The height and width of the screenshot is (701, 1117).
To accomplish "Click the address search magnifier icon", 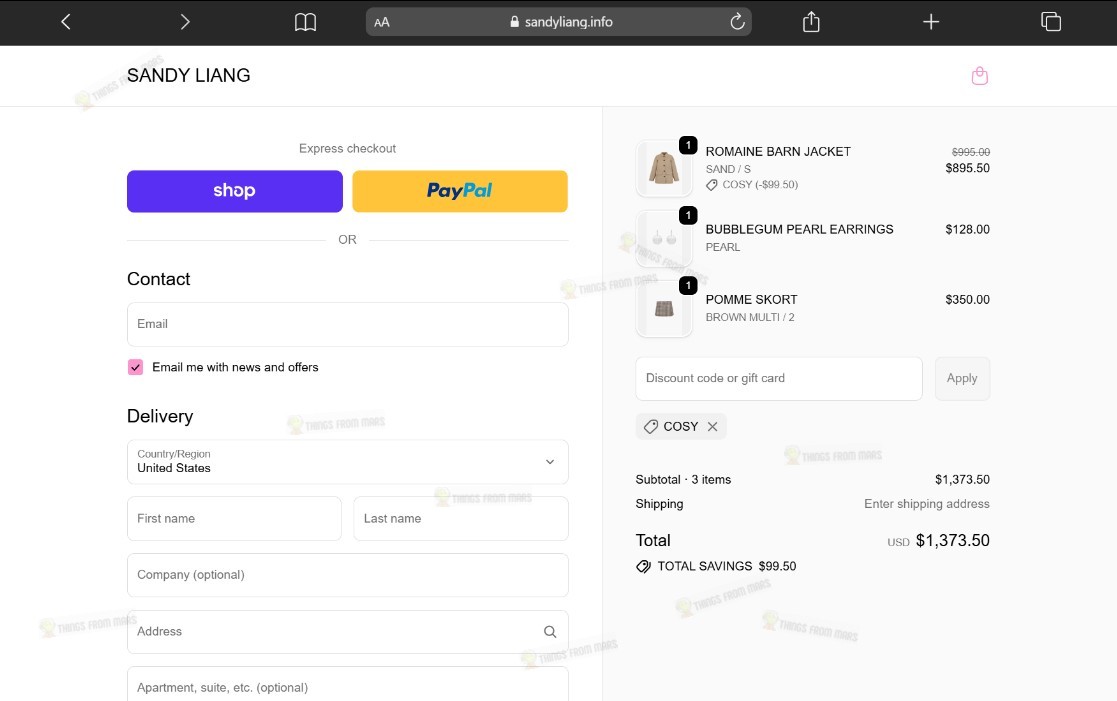I will [550, 631].
